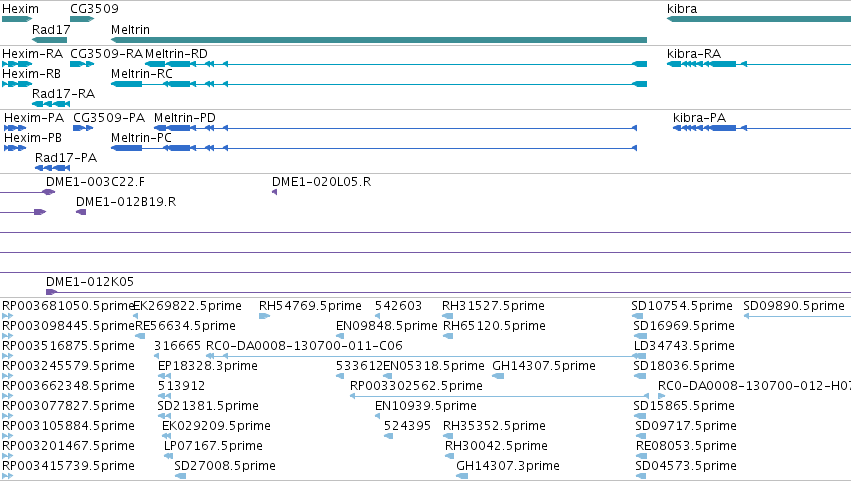Select the RP003662348.5prime EST label
851x481 pixels.
pos(68,386)
